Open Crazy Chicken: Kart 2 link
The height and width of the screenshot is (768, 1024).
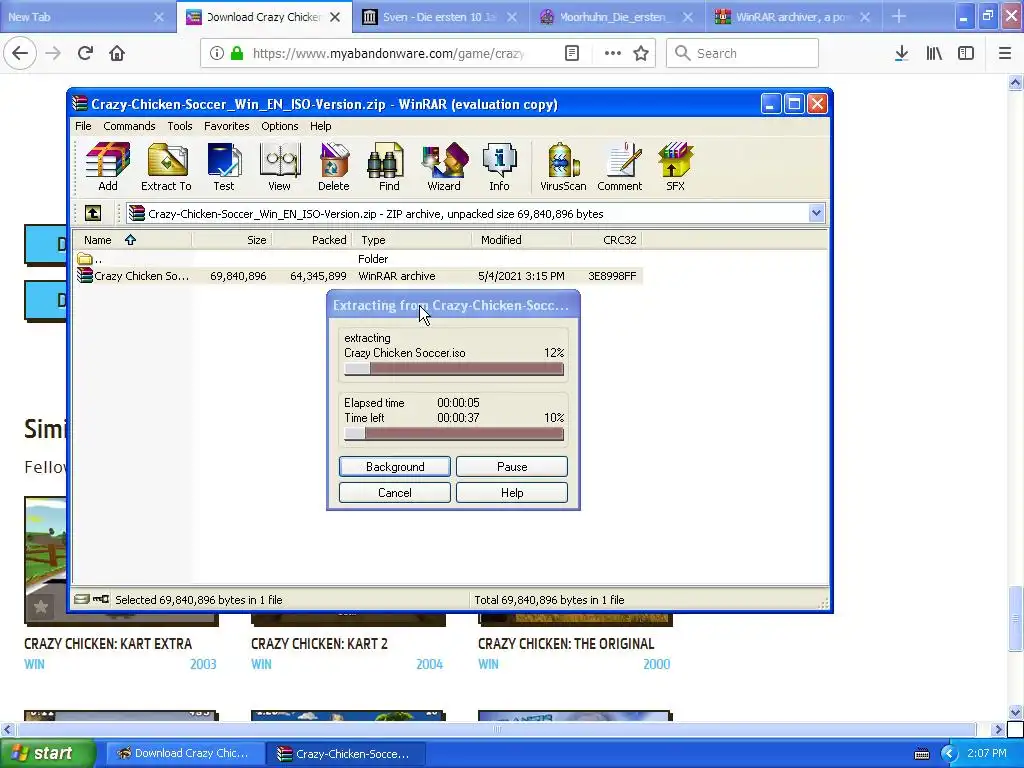pyautogui.click(x=319, y=643)
